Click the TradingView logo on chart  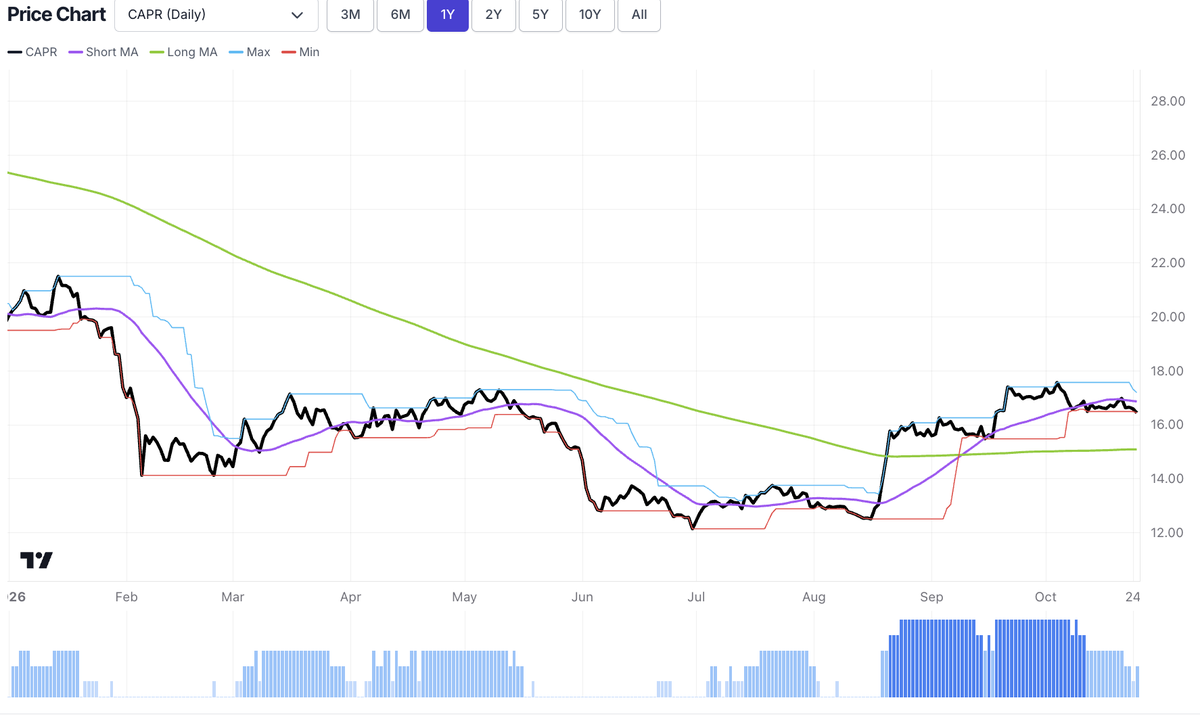37,560
